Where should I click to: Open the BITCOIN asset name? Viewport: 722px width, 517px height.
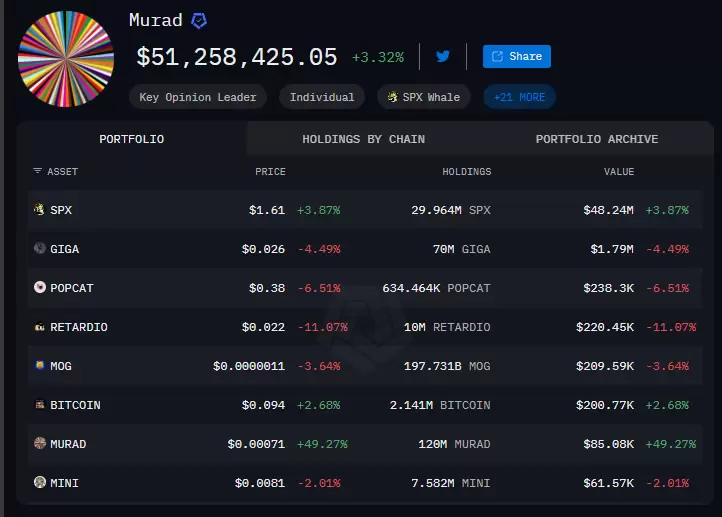(75, 405)
